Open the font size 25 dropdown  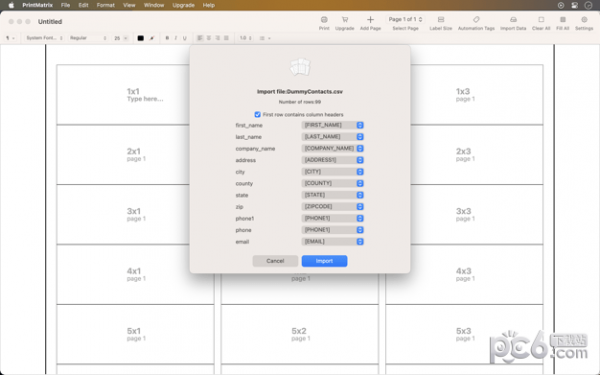coord(120,38)
